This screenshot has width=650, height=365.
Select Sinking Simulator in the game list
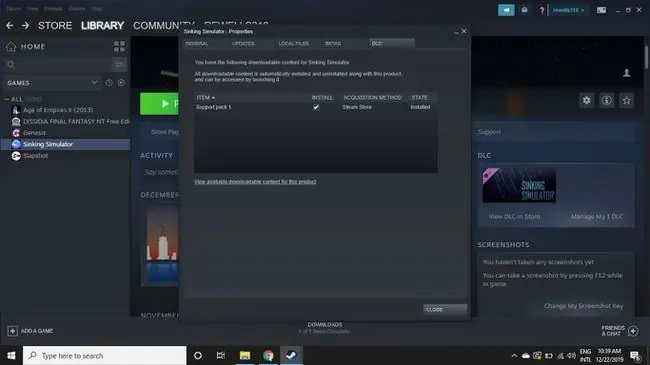tap(65, 144)
